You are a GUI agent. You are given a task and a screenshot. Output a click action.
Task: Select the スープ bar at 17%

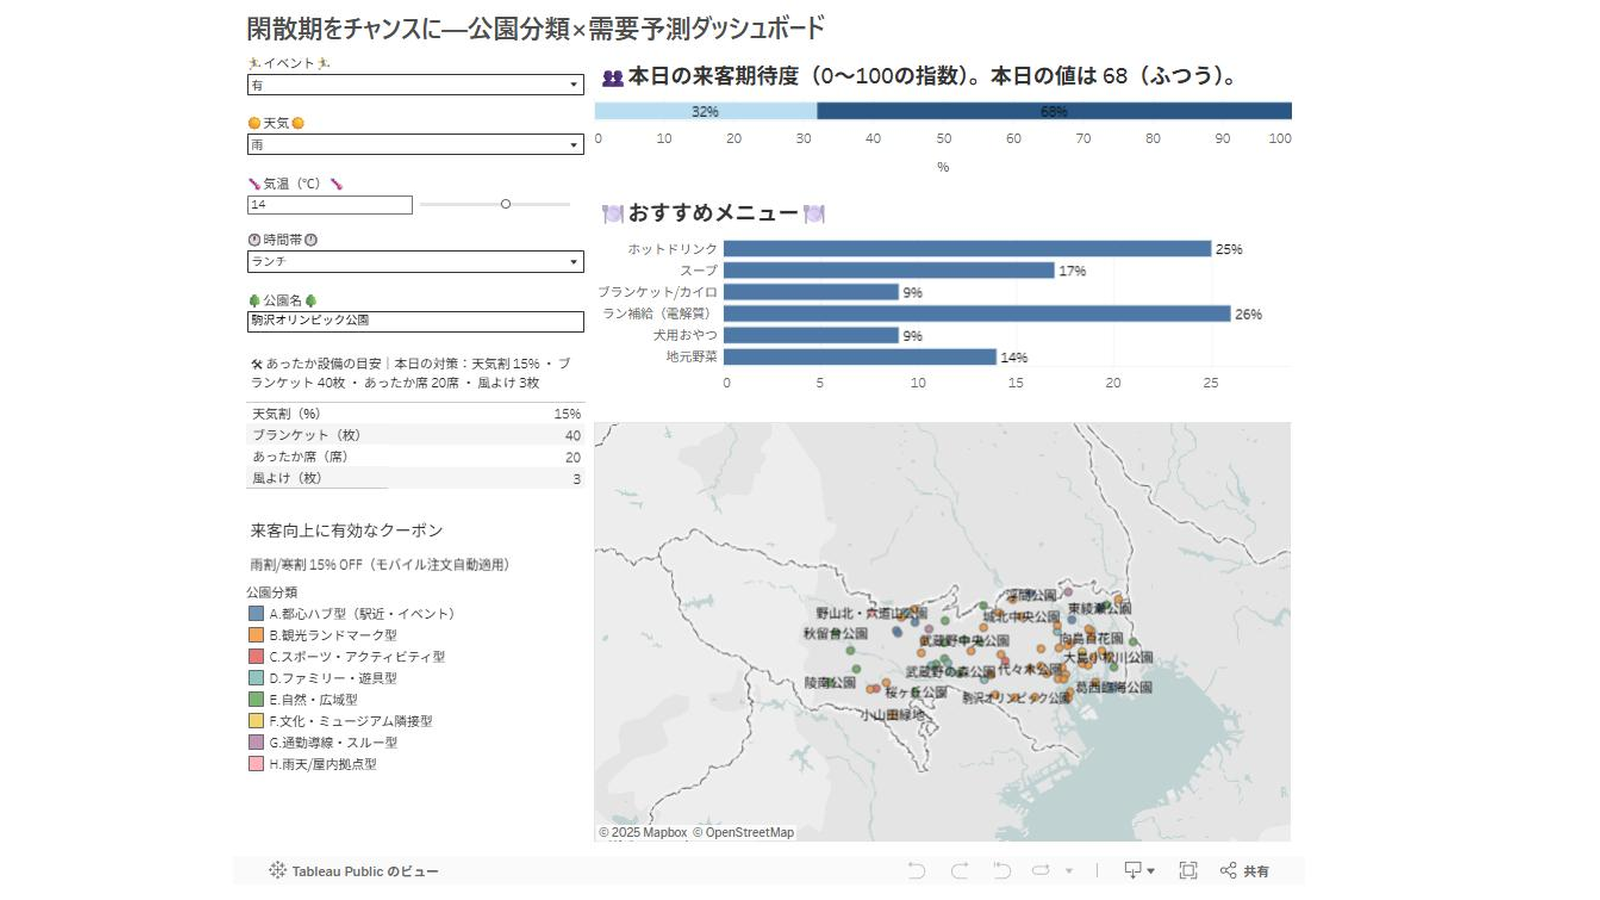[x=889, y=270]
